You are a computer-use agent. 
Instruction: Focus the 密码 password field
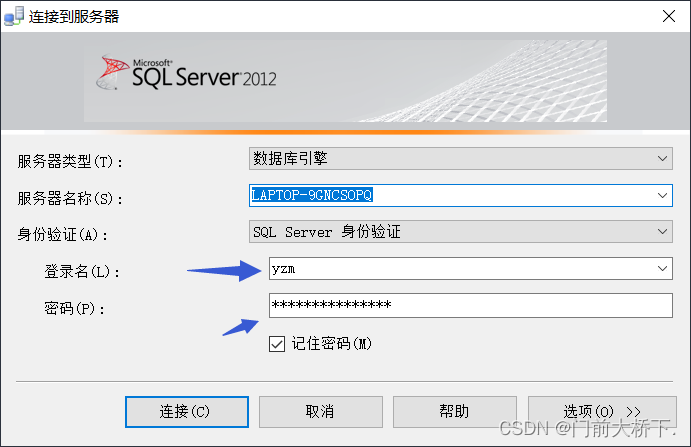tap(470, 306)
